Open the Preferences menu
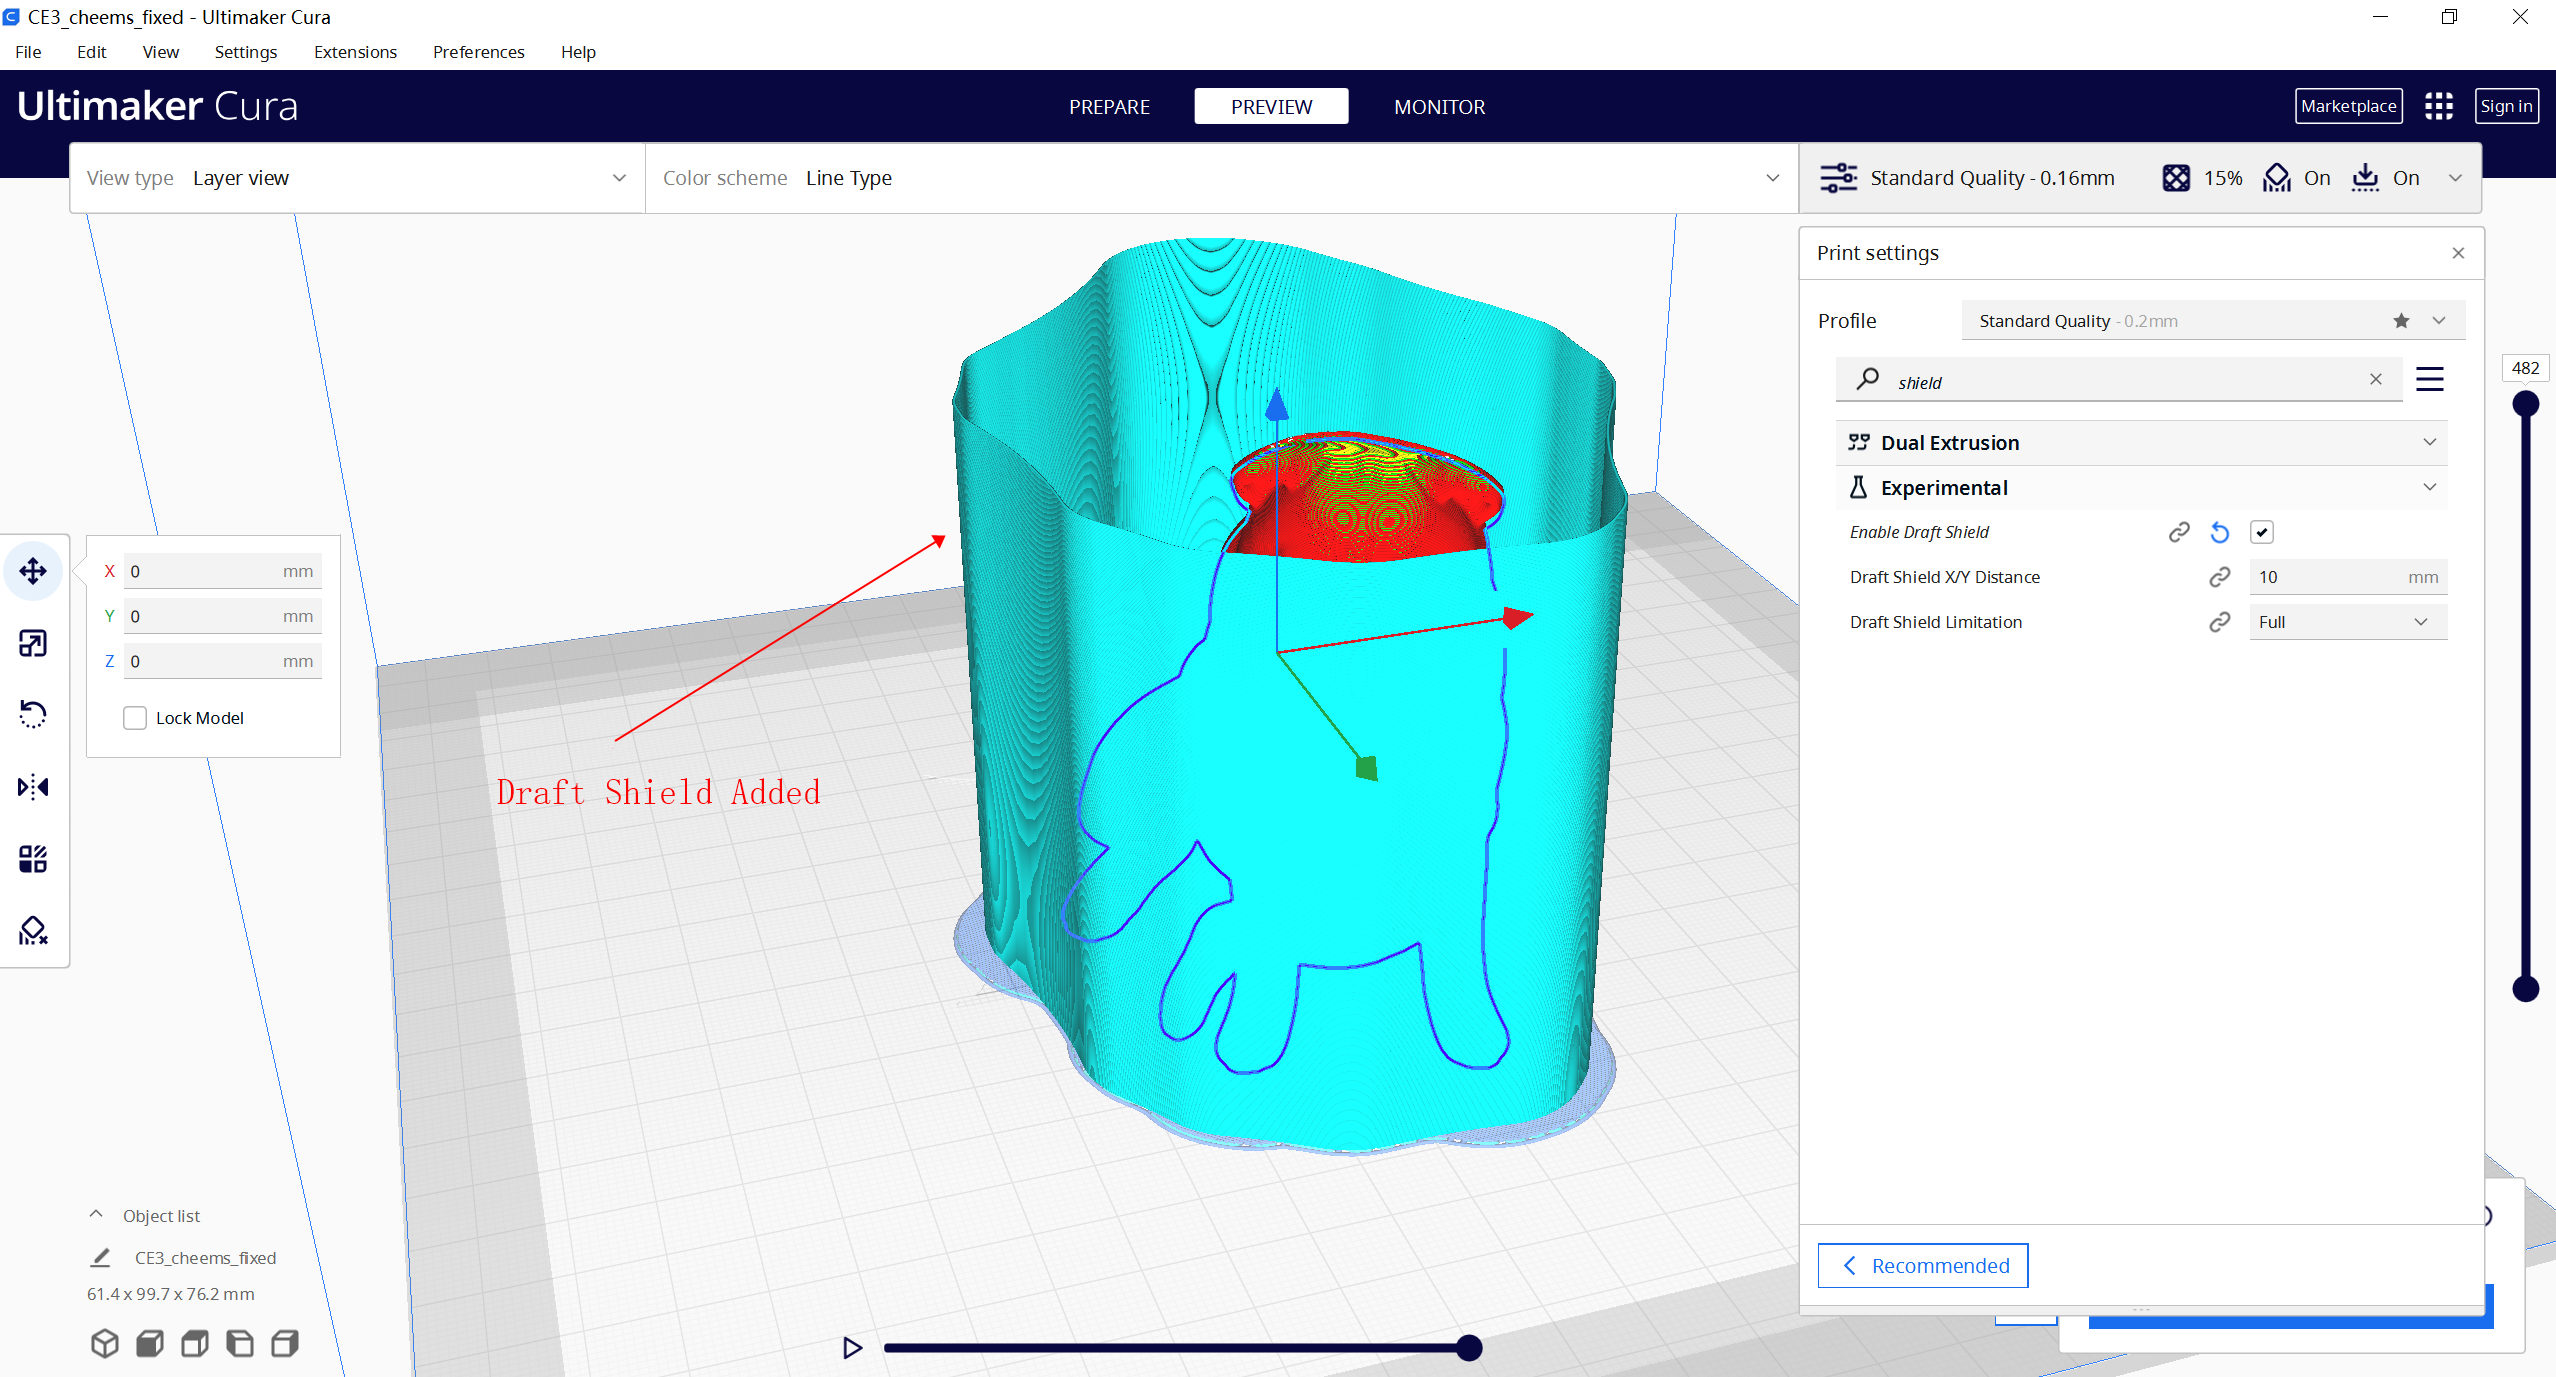The image size is (2556, 1377). tap(479, 52)
